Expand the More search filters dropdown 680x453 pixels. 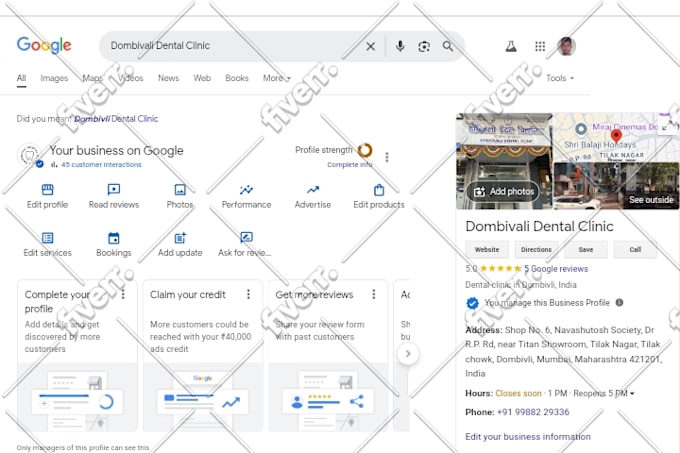(277, 78)
